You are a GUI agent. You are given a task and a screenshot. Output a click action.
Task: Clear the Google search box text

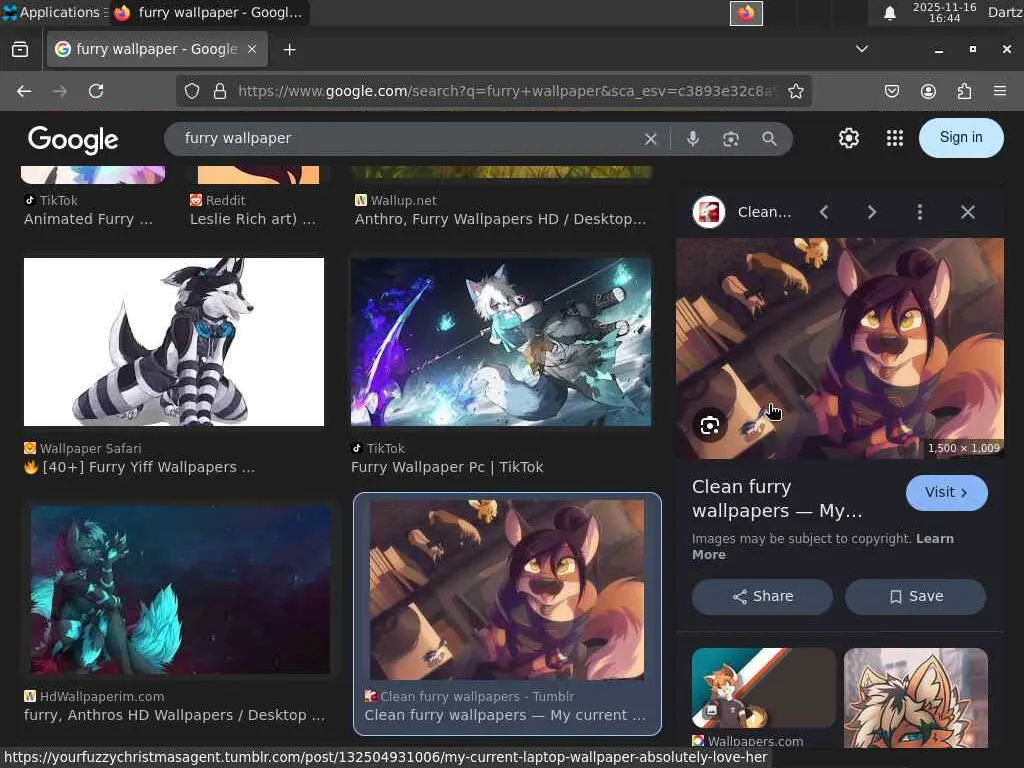click(650, 138)
